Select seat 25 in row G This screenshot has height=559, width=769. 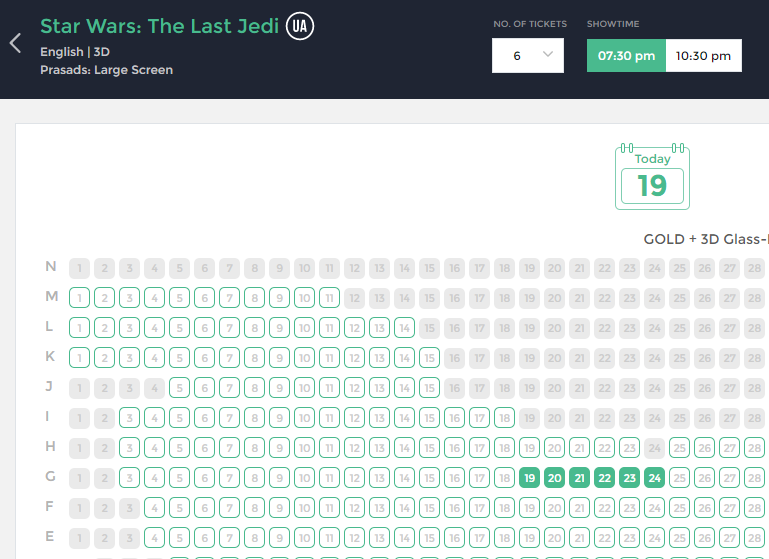tap(680, 478)
